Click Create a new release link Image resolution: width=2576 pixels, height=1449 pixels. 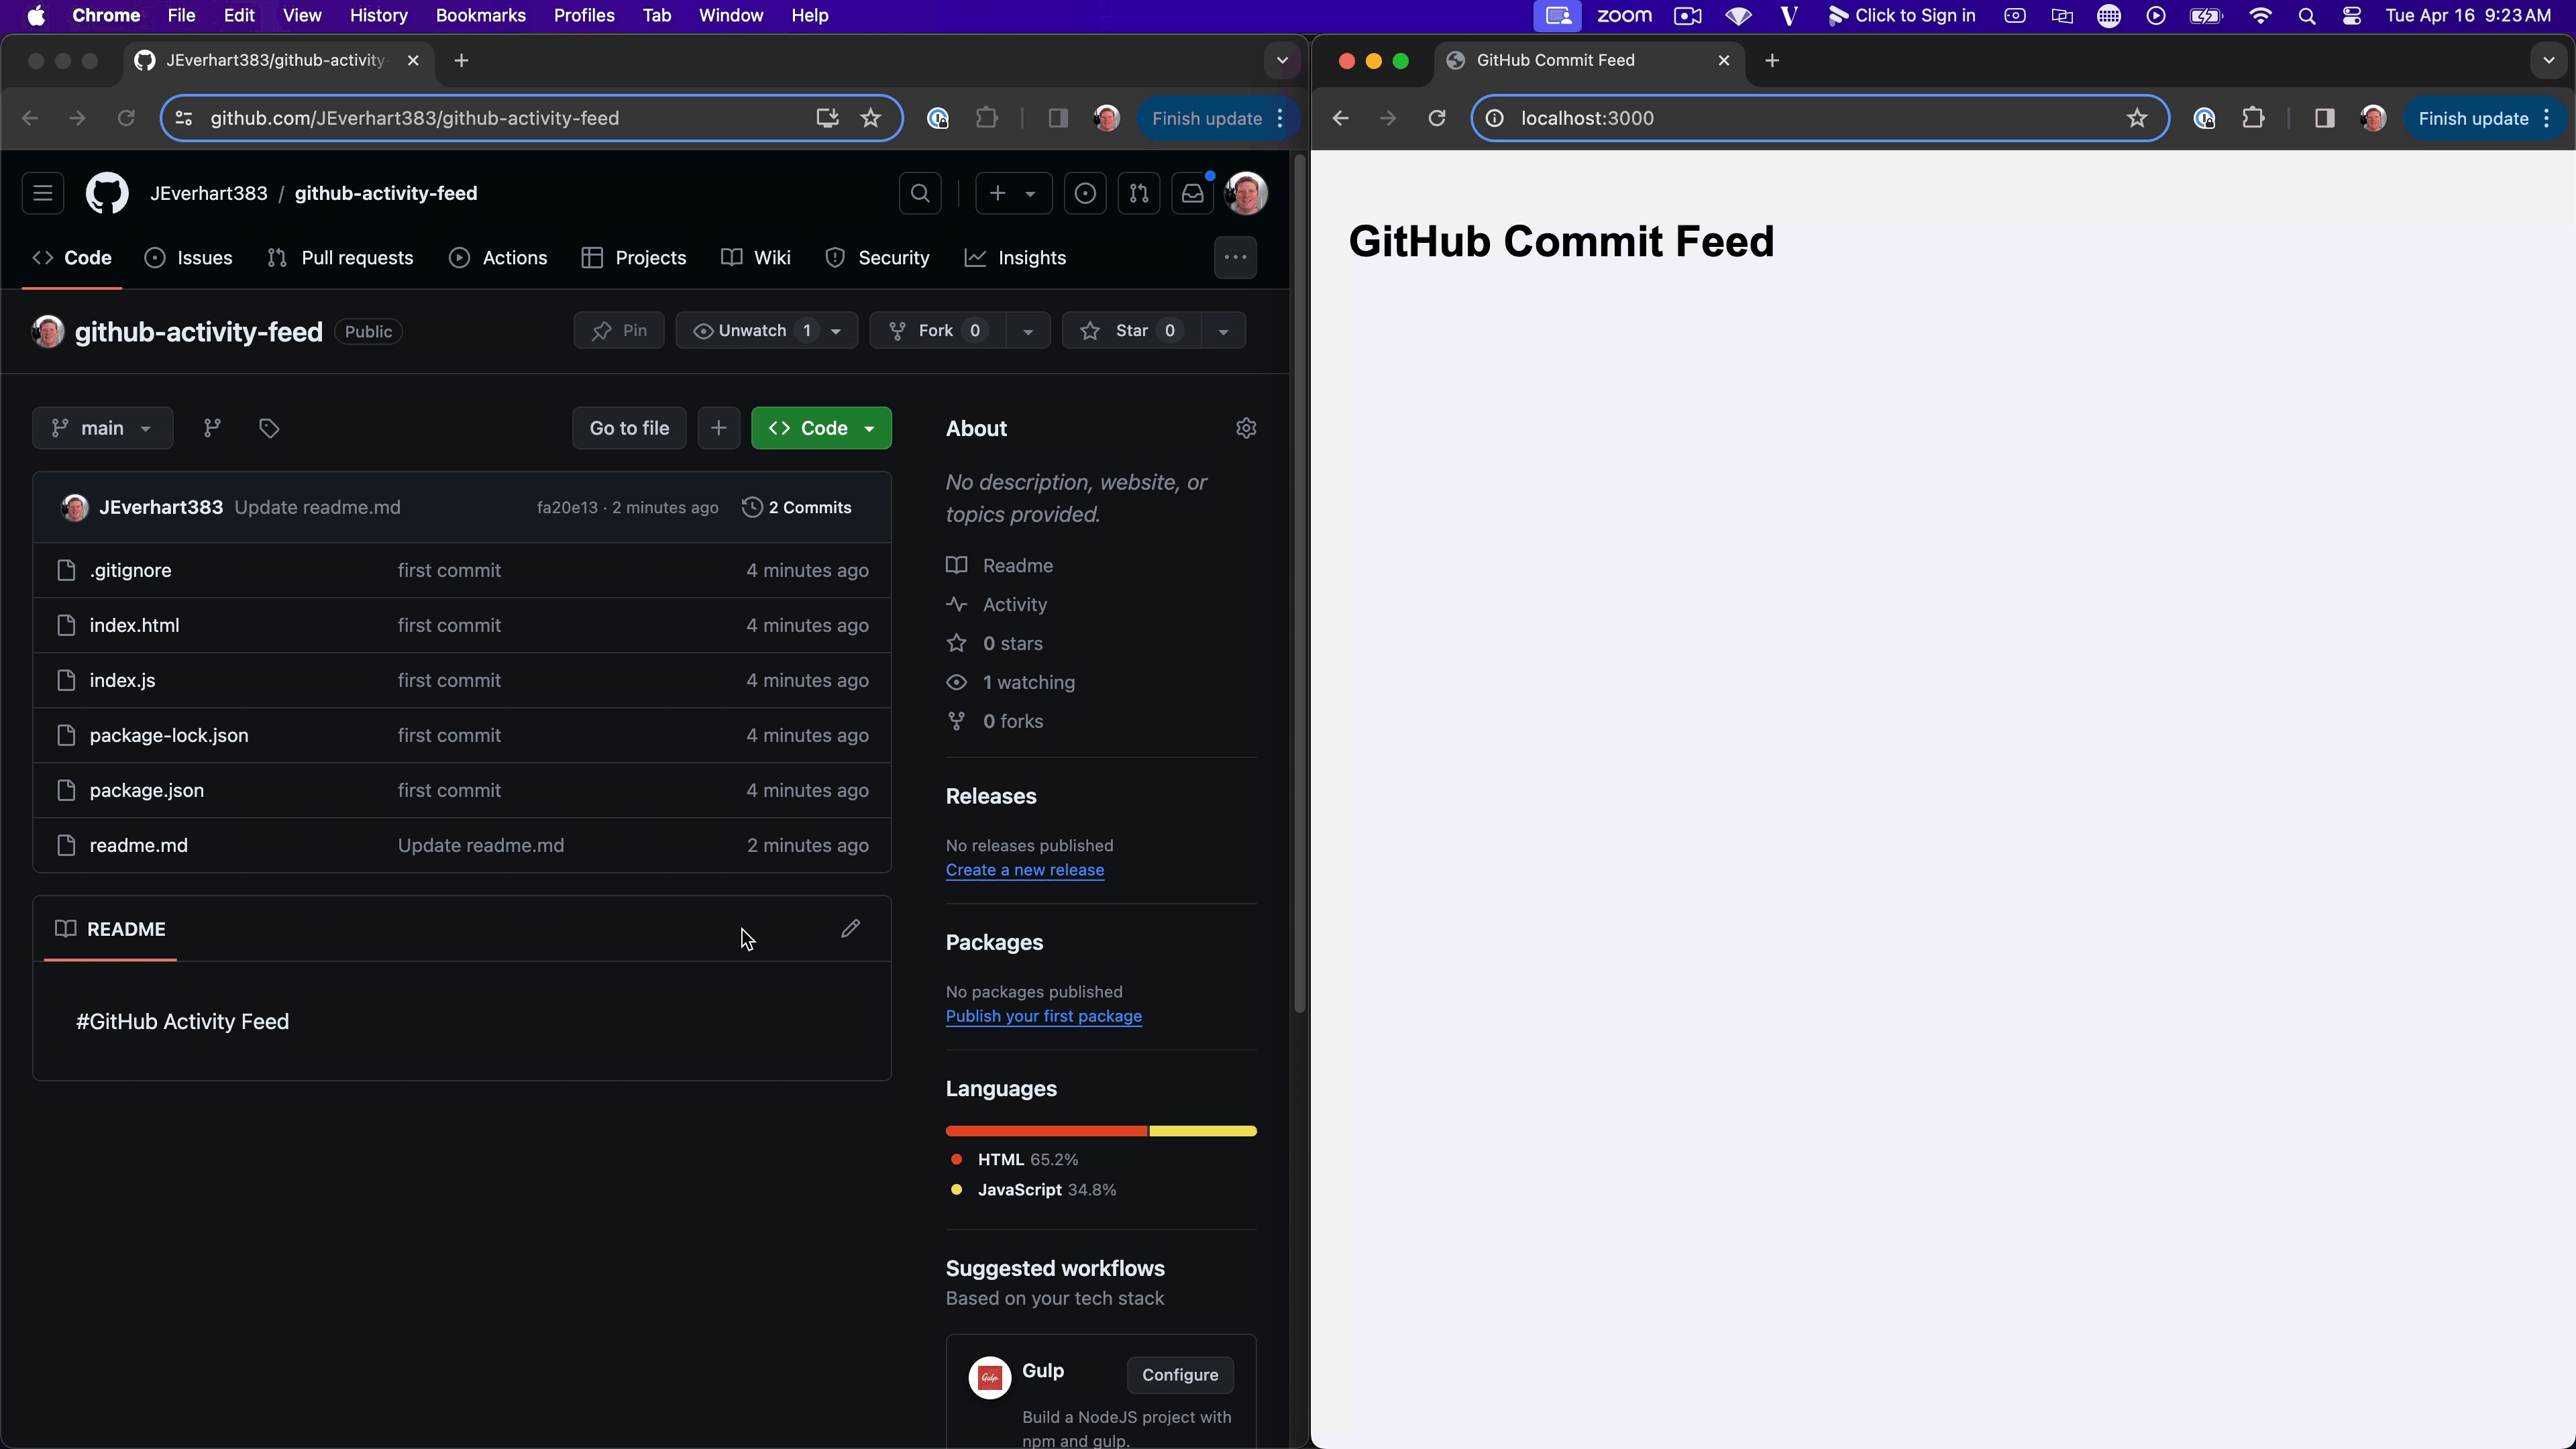(1024, 869)
